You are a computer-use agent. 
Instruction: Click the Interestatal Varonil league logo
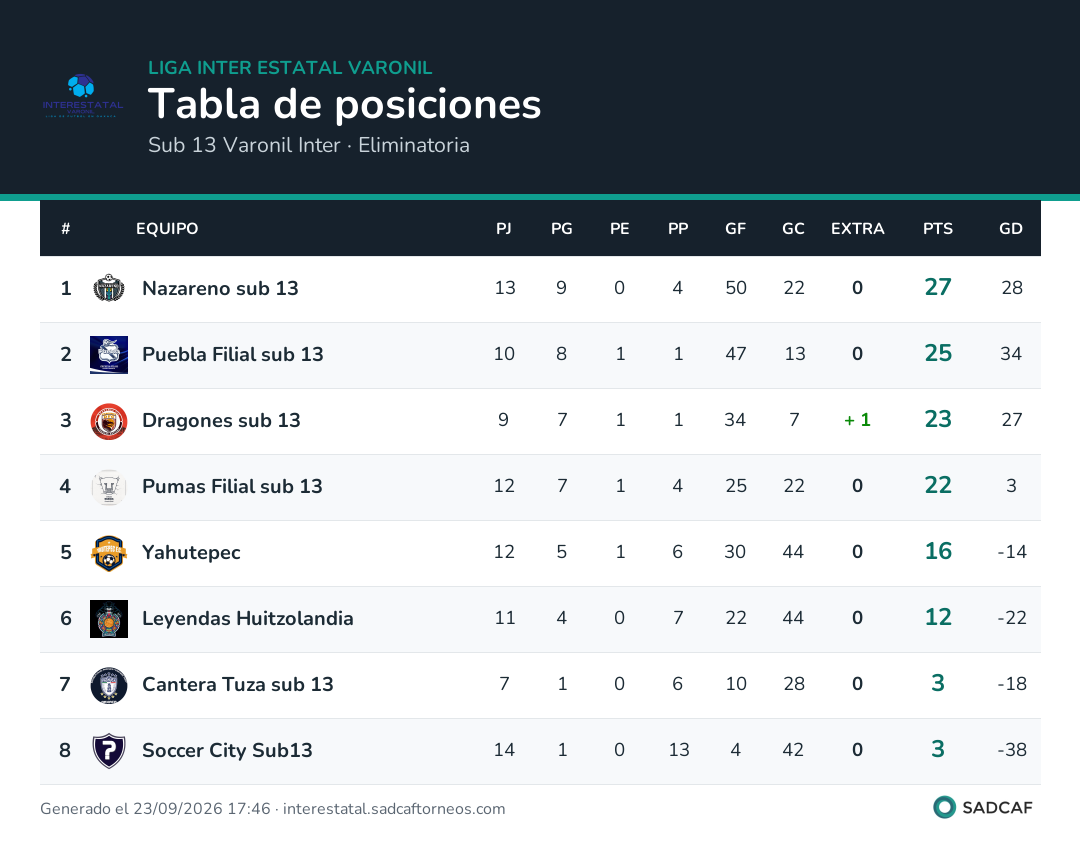(83, 96)
